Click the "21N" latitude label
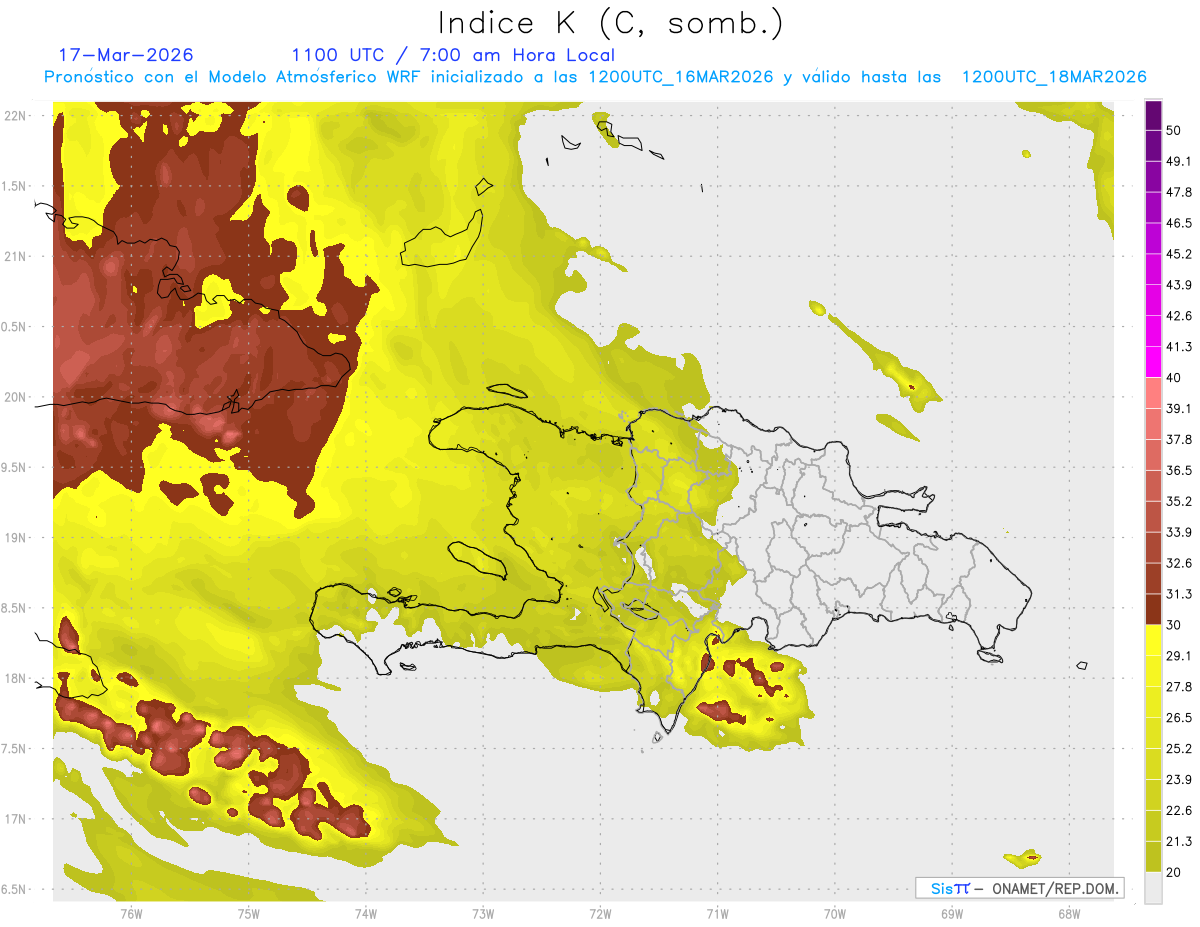1200x927 pixels. pos(16,257)
